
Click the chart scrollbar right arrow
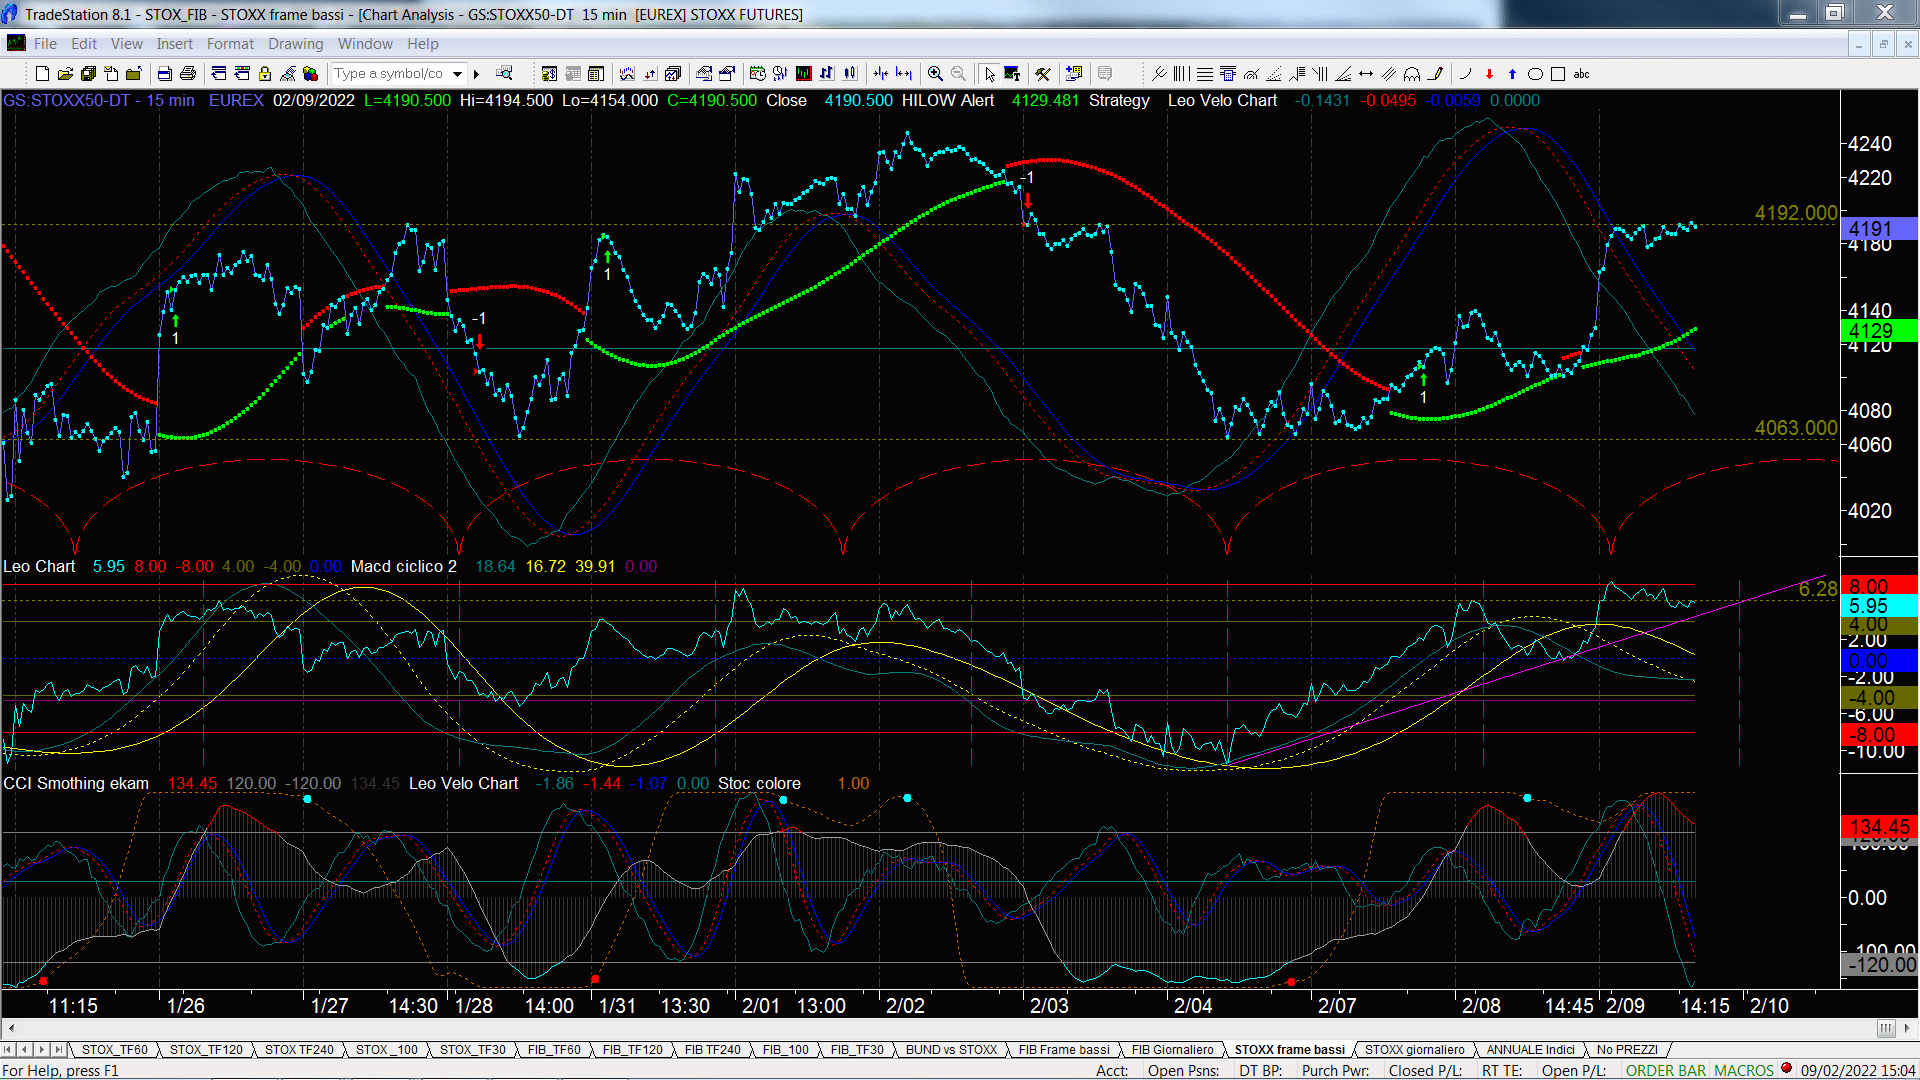click(x=1908, y=1028)
